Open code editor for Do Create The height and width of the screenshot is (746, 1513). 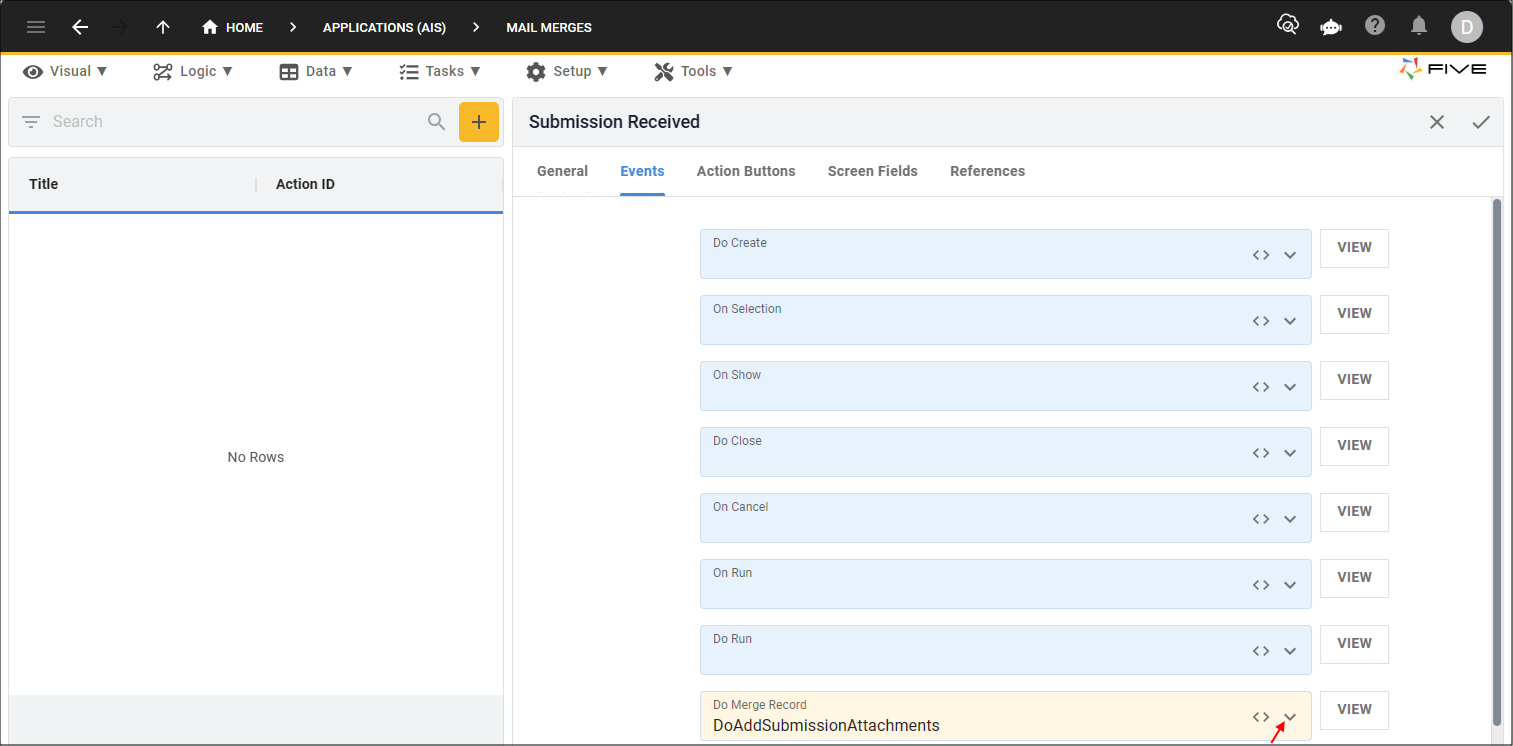1261,255
